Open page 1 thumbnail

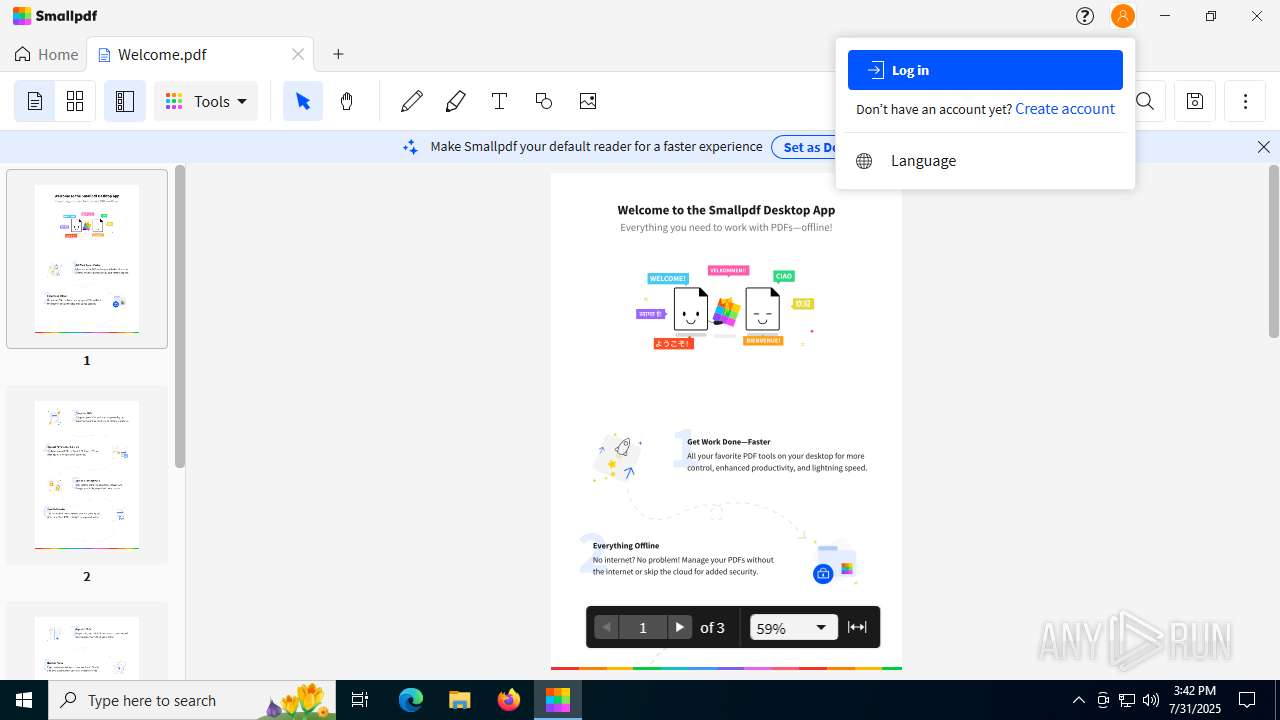pyautogui.click(x=87, y=259)
